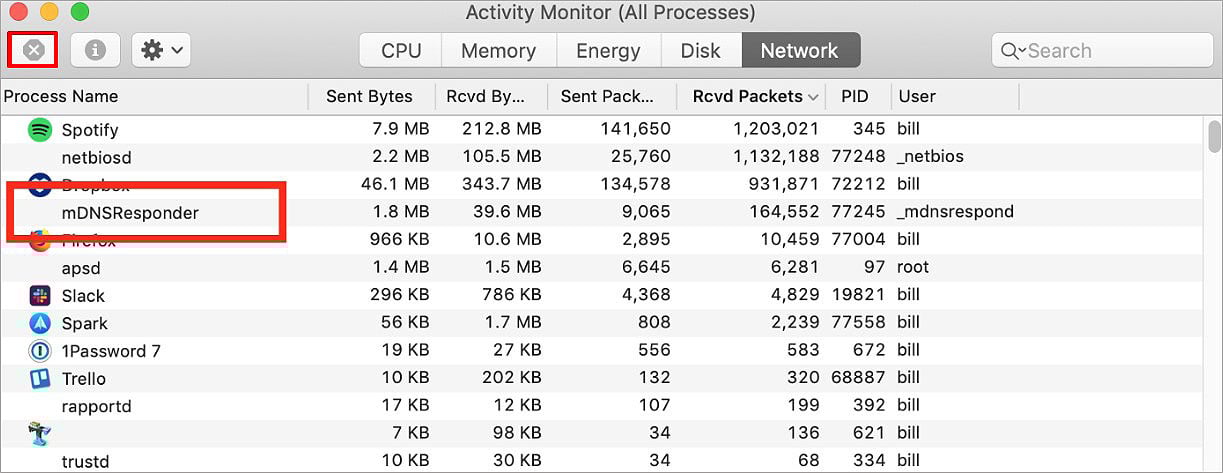Switch to the Memory tab
Image resolution: width=1223 pixels, height=473 pixels.
498,50
